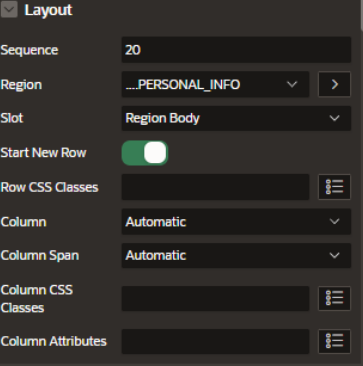Collapse the Layout section
The height and width of the screenshot is (366, 363).
(x=9, y=10)
